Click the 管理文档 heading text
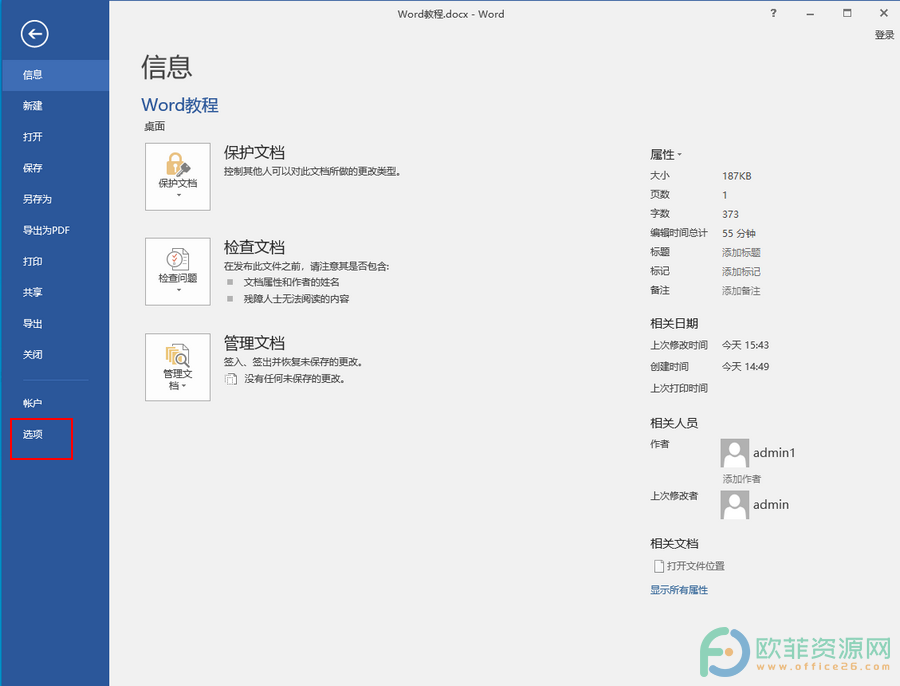Viewport: 900px width, 686px height. tap(254, 343)
